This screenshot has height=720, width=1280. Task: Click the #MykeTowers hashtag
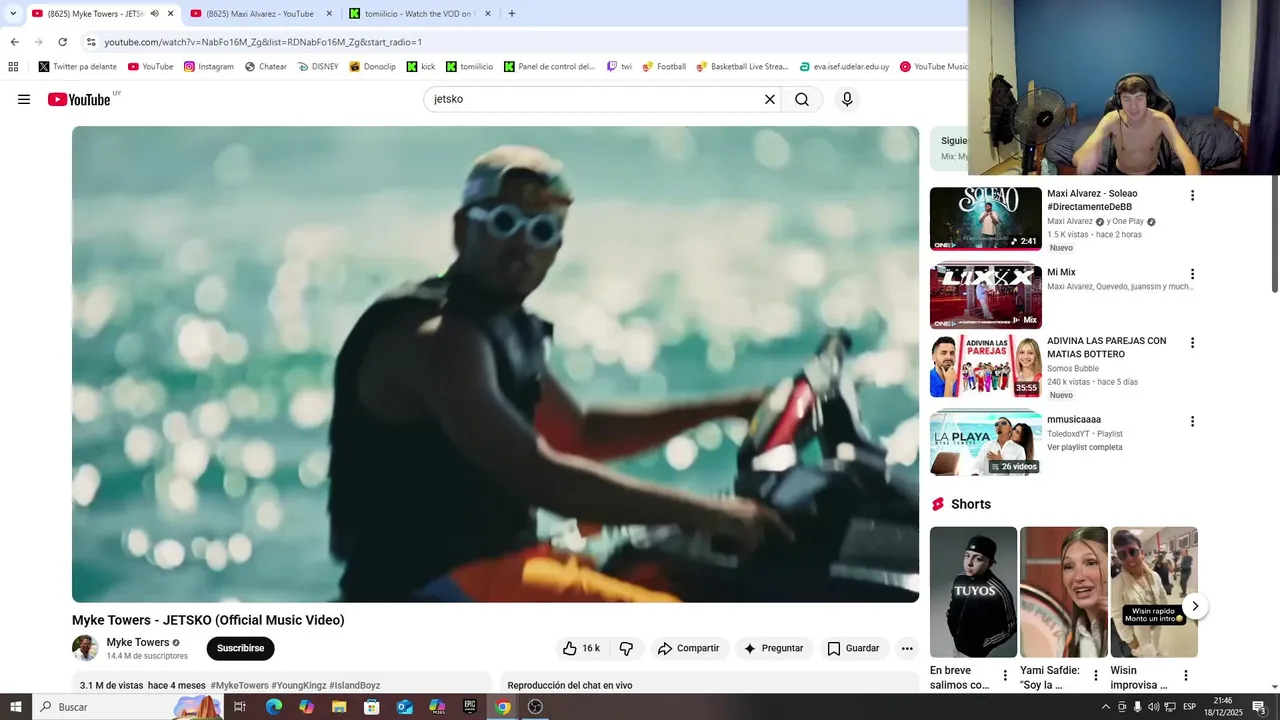click(239, 685)
